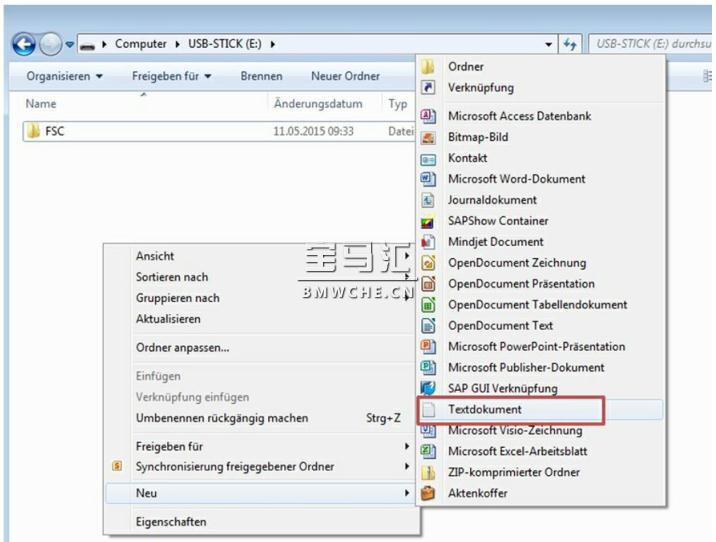Open Synchronisierung freigegebener Ordner submenu

pos(261,467)
